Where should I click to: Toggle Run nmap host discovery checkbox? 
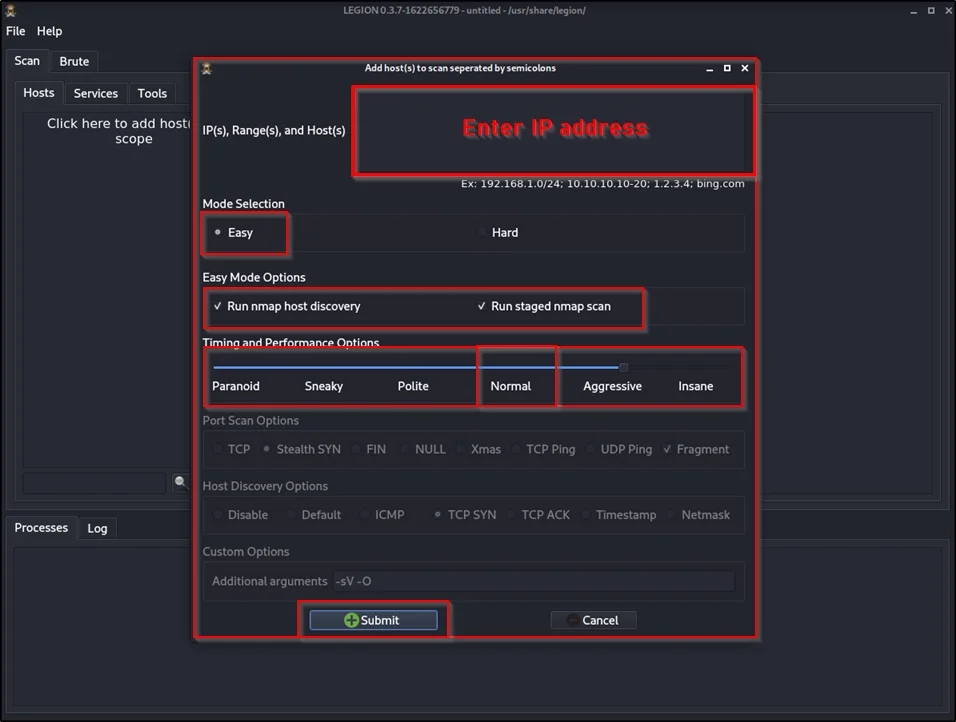point(218,307)
